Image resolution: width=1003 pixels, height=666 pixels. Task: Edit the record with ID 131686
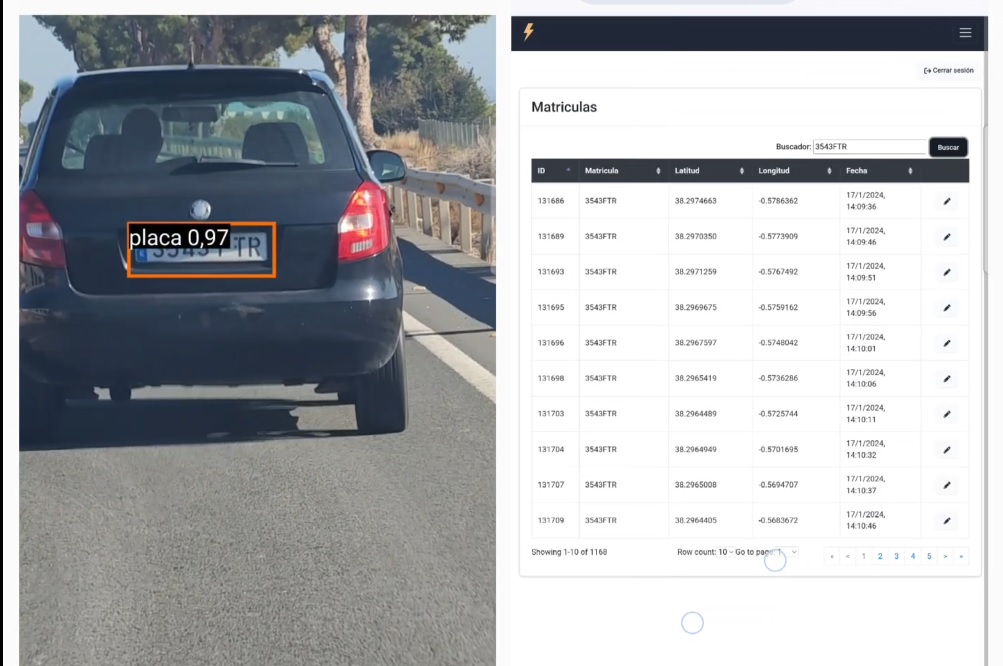tap(947, 201)
